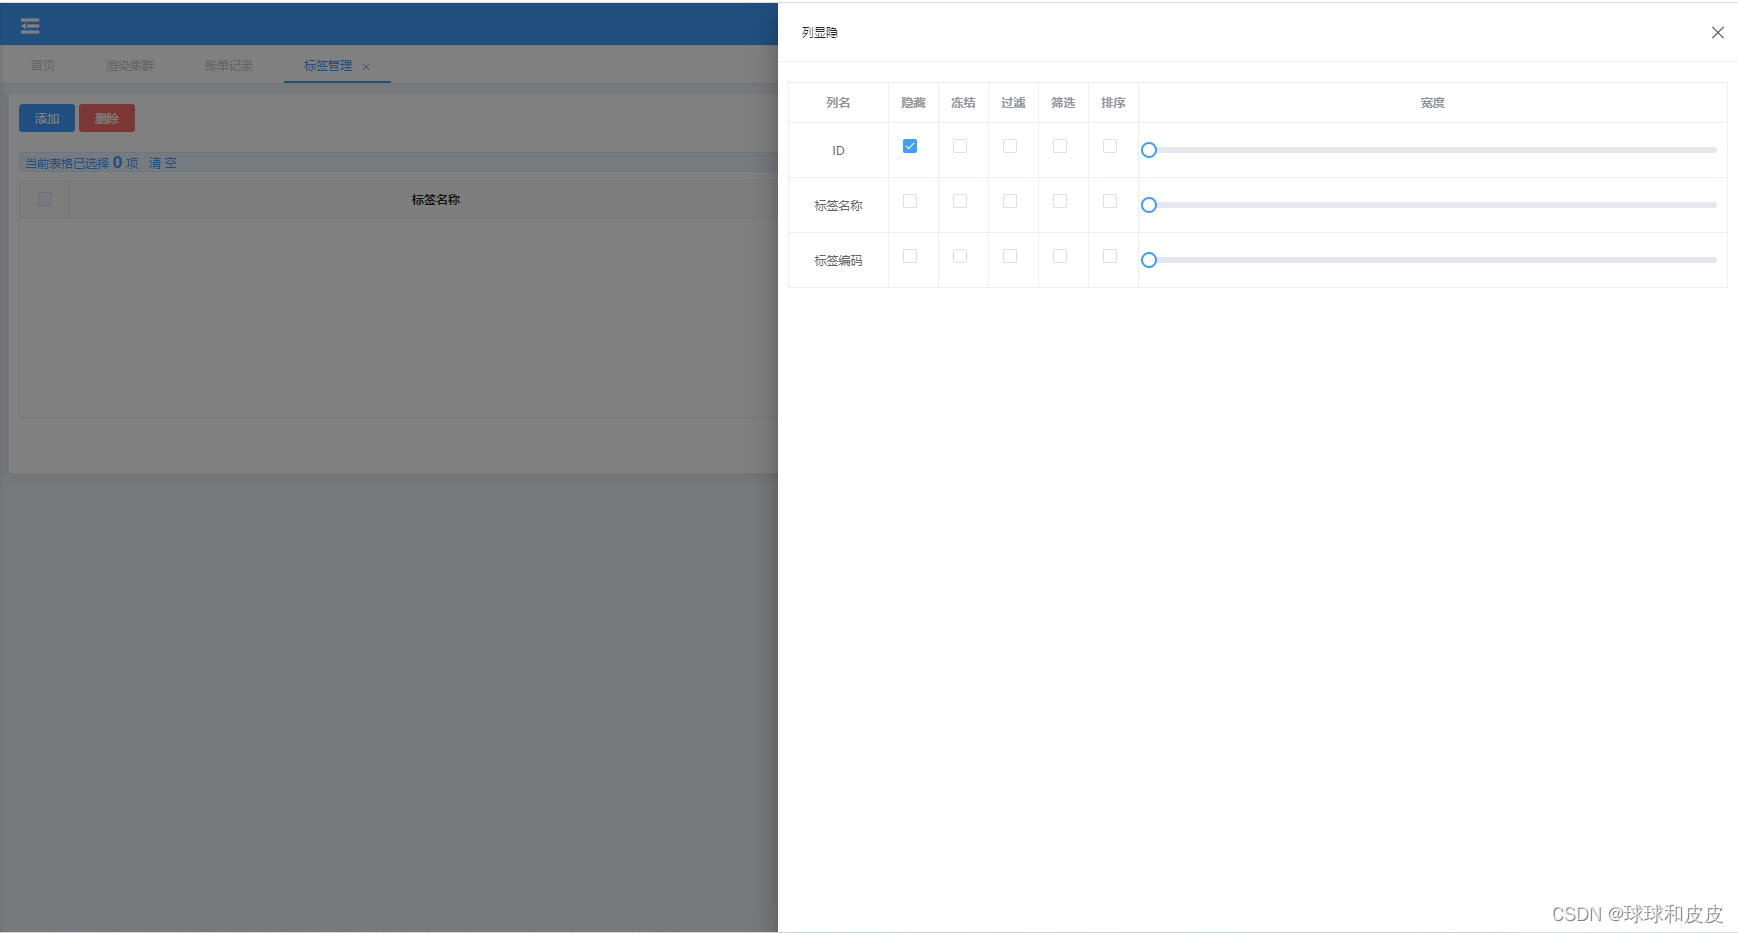
Task: Close the 列显隐 drawer panel
Action: tap(1717, 33)
